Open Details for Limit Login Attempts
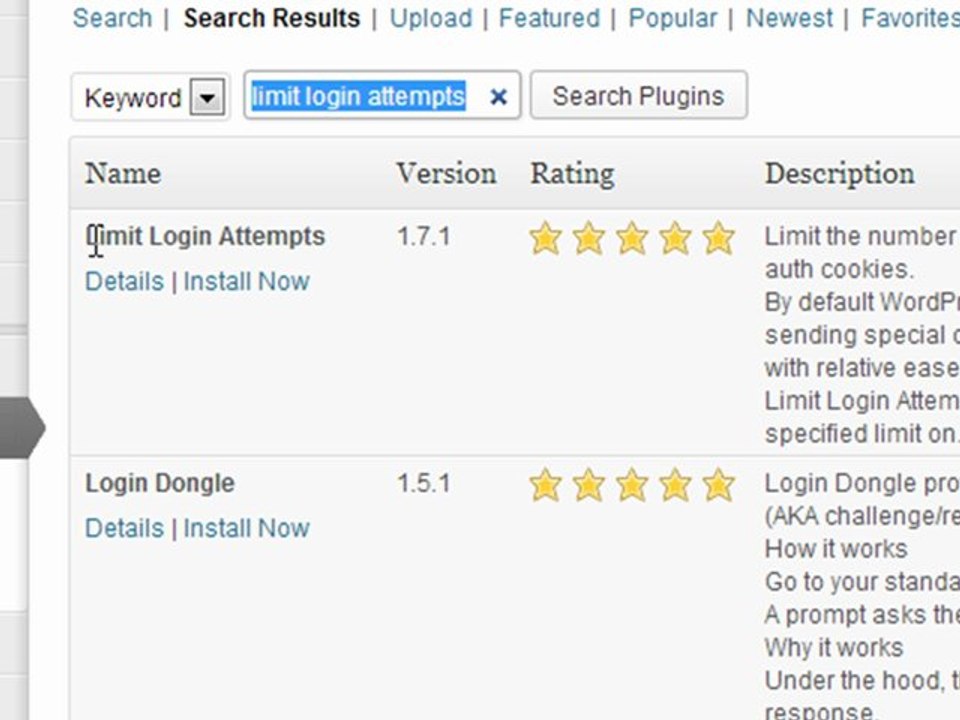Screen dimensions: 960x720 pos(124,282)
